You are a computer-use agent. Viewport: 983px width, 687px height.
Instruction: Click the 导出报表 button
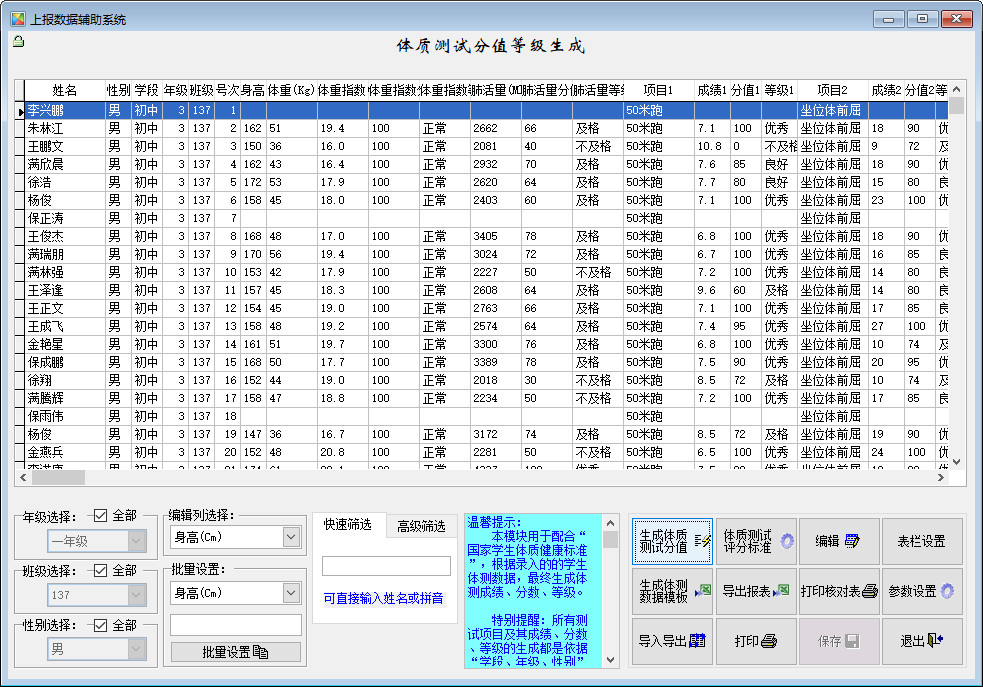[x=756, y=591]
